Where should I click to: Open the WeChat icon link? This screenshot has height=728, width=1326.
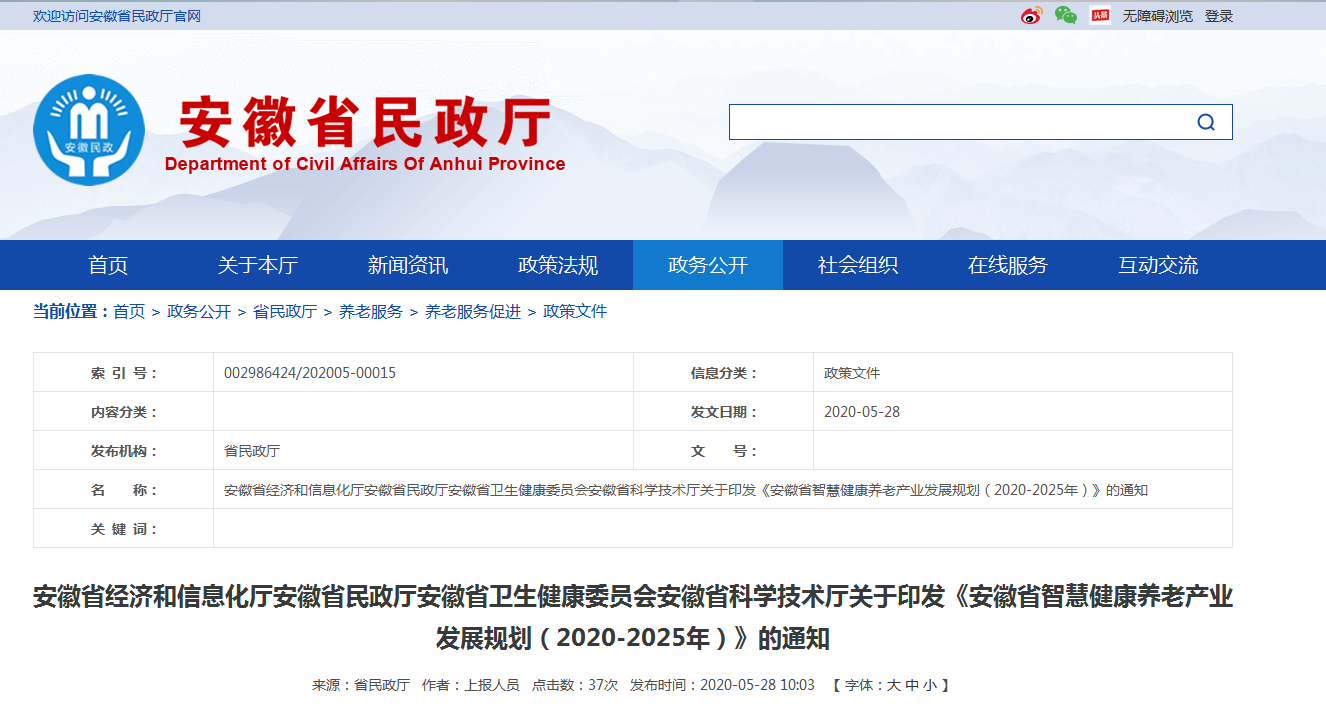pyautogui.click(x=1066, y=16)
